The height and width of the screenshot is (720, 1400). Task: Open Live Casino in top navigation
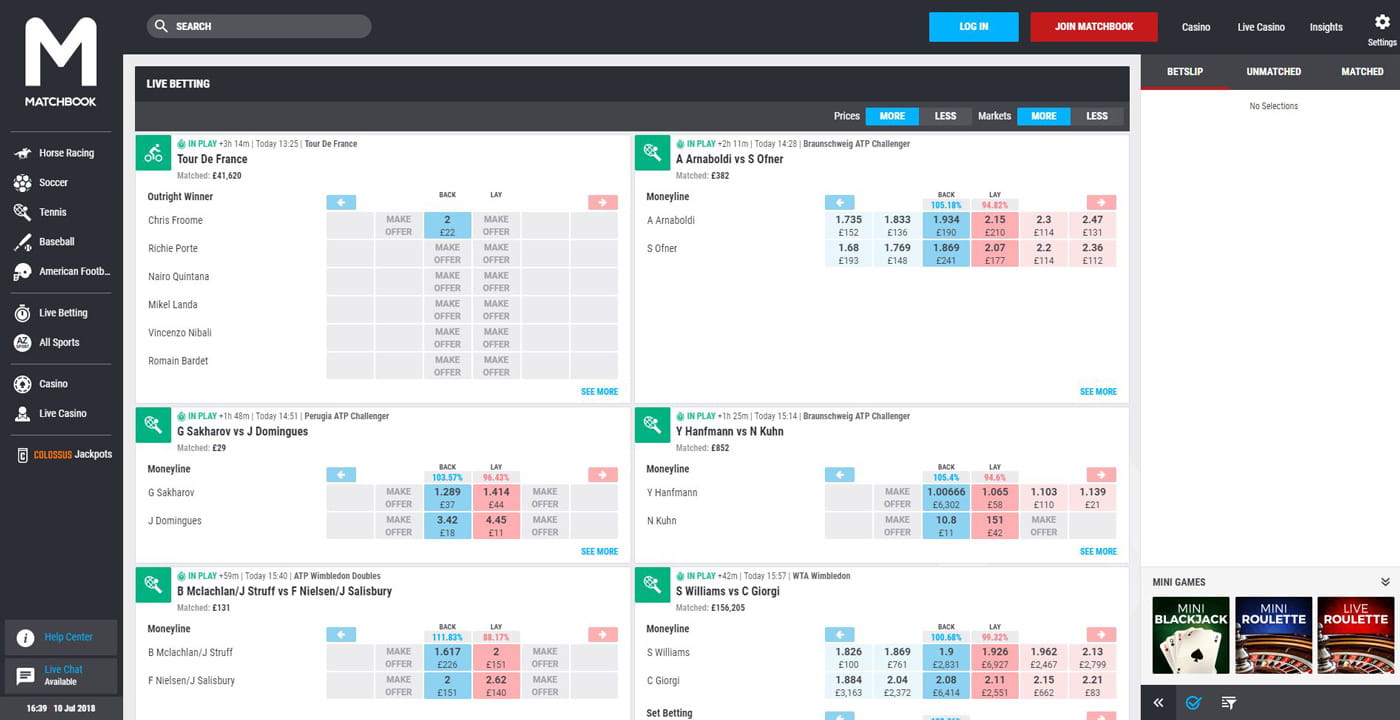coord(1261,27)
